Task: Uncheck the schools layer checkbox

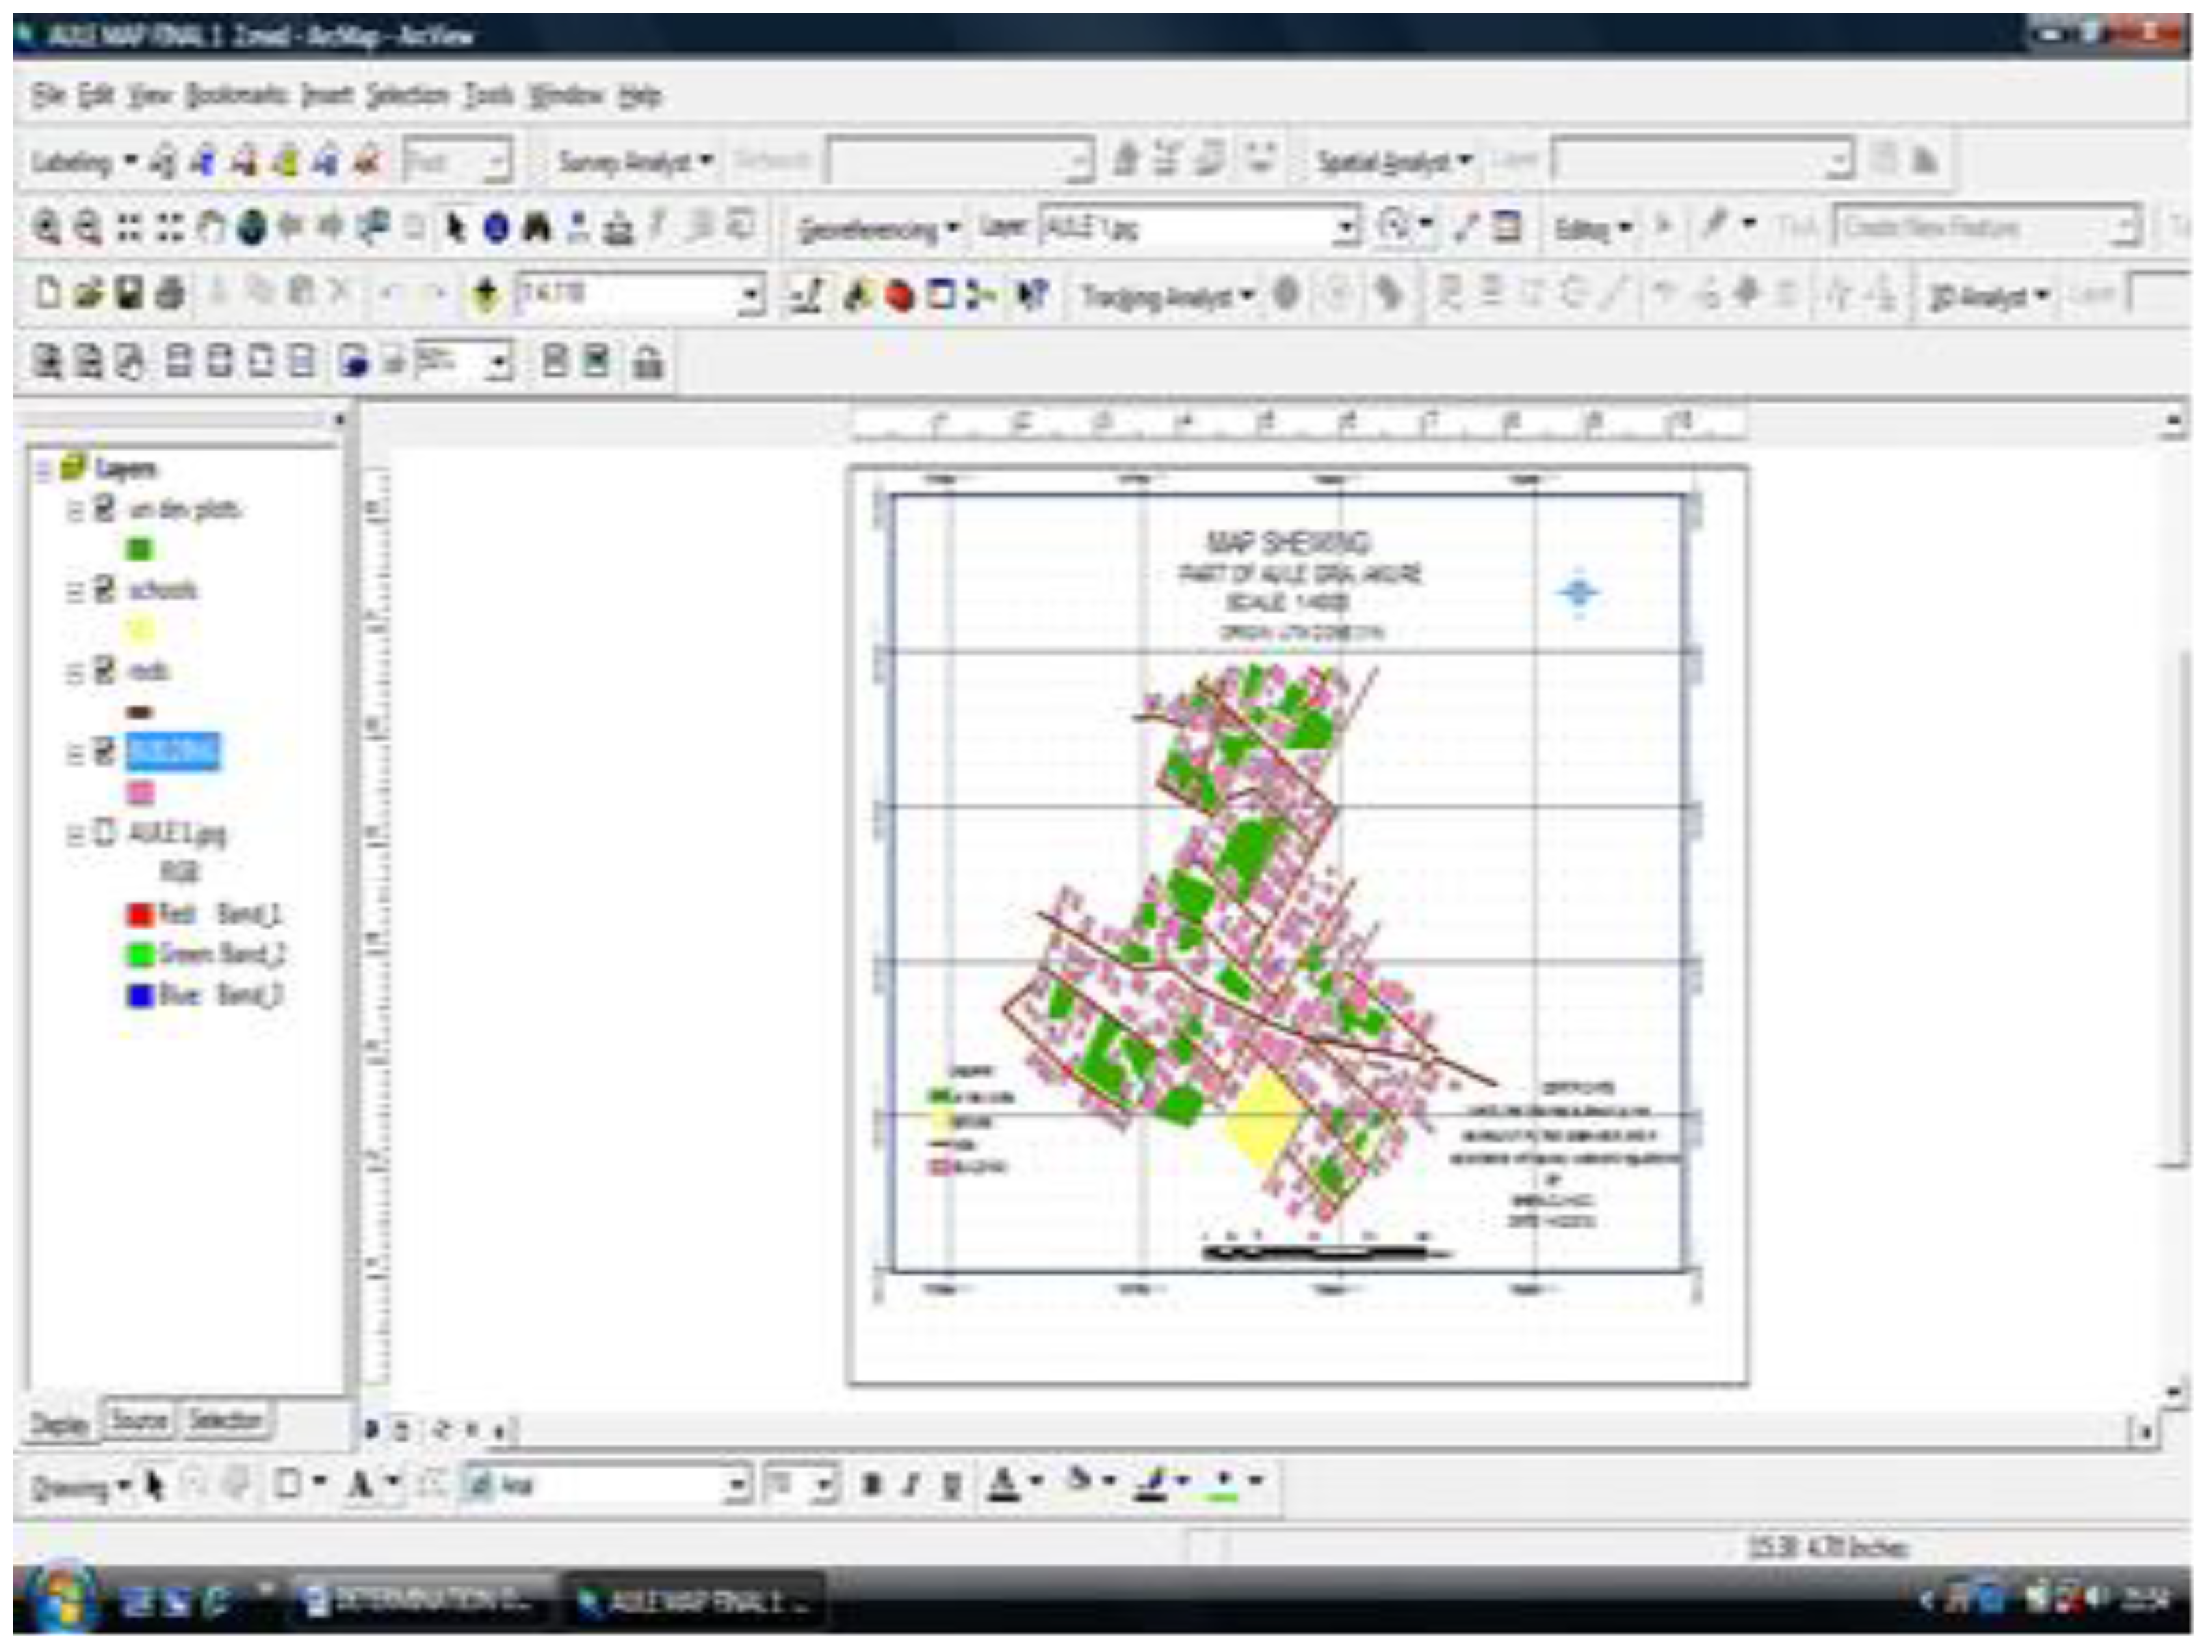Action: click(x=105, y=589)
